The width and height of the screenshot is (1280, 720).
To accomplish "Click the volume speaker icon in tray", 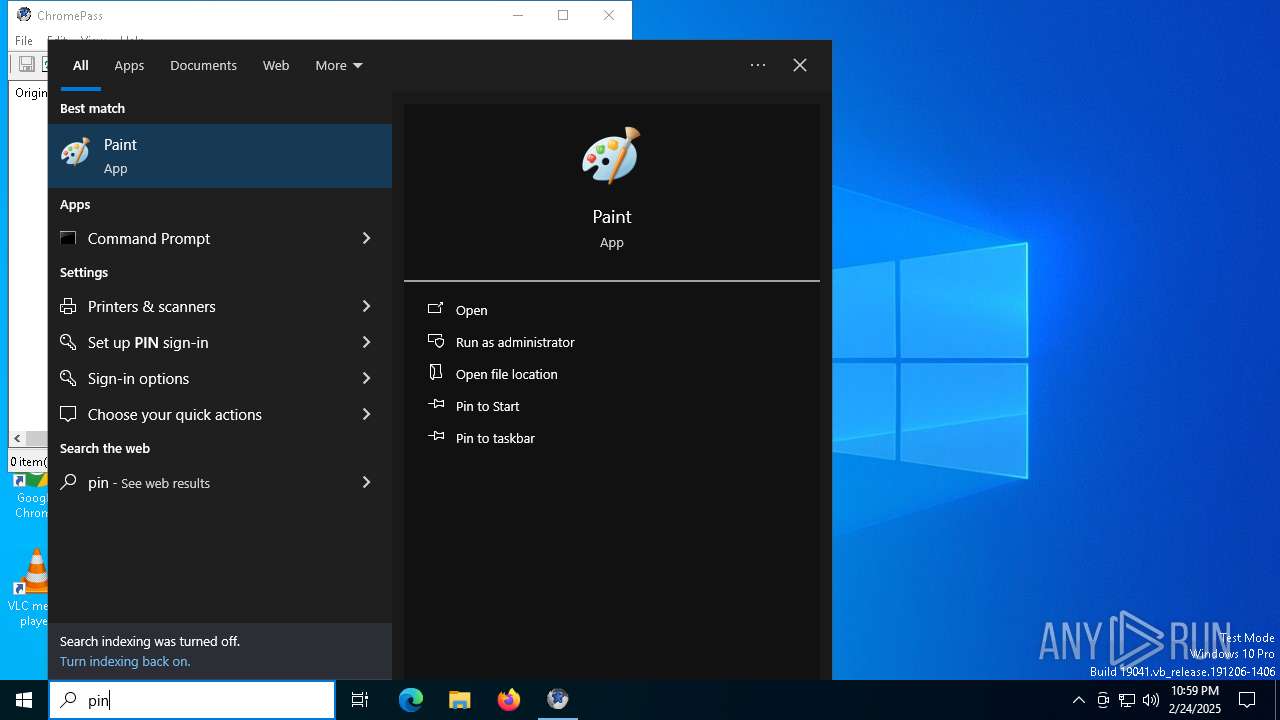I will pos(1151,700).
